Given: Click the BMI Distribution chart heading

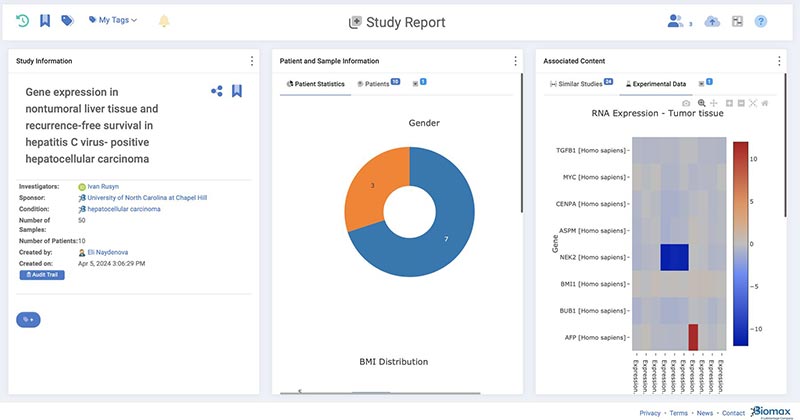Looking at the screenshot, I should click(x=393, y=362).
